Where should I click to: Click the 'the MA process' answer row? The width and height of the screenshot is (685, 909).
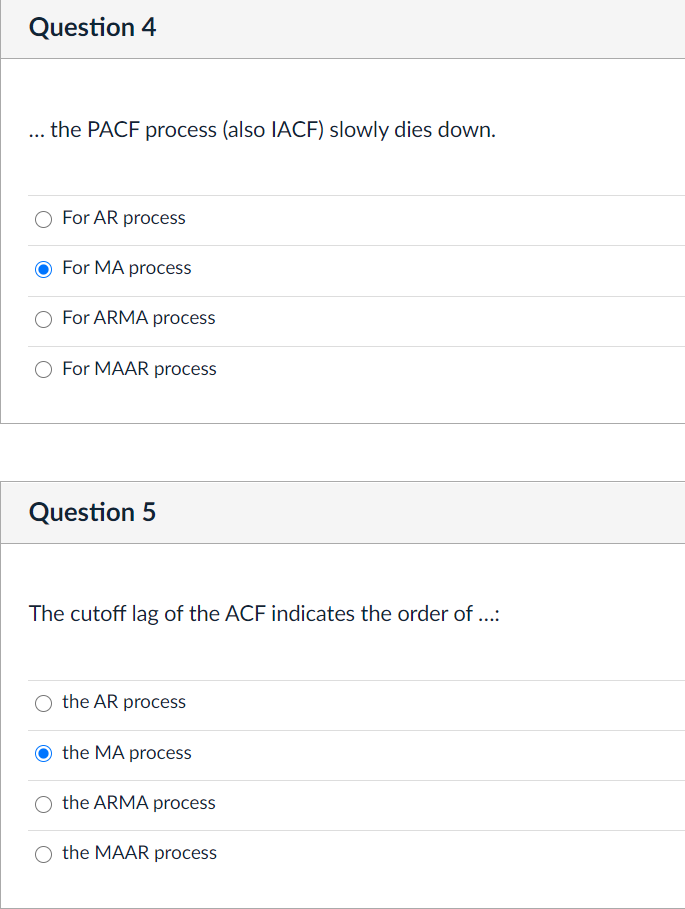(126, 753)
